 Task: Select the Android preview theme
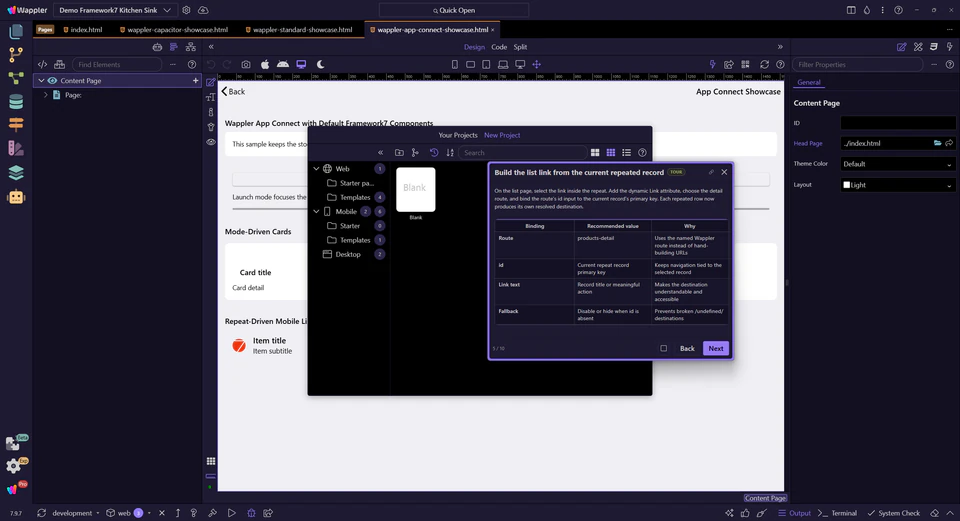[283, 64]
